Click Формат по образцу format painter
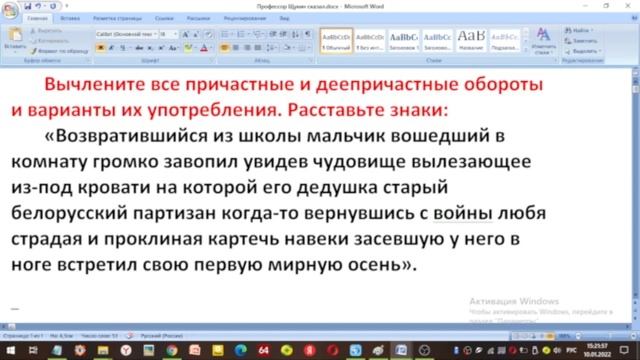The width and height of the screenshot is (640, 360). coord(59,51)
